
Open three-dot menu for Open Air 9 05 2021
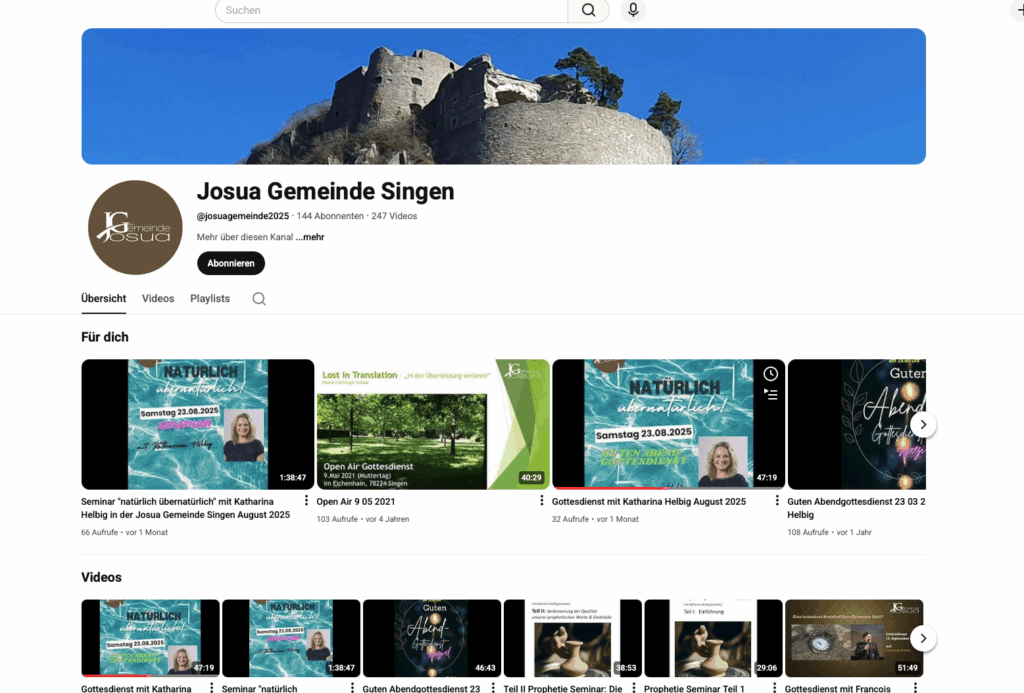[x=542, y=501]
